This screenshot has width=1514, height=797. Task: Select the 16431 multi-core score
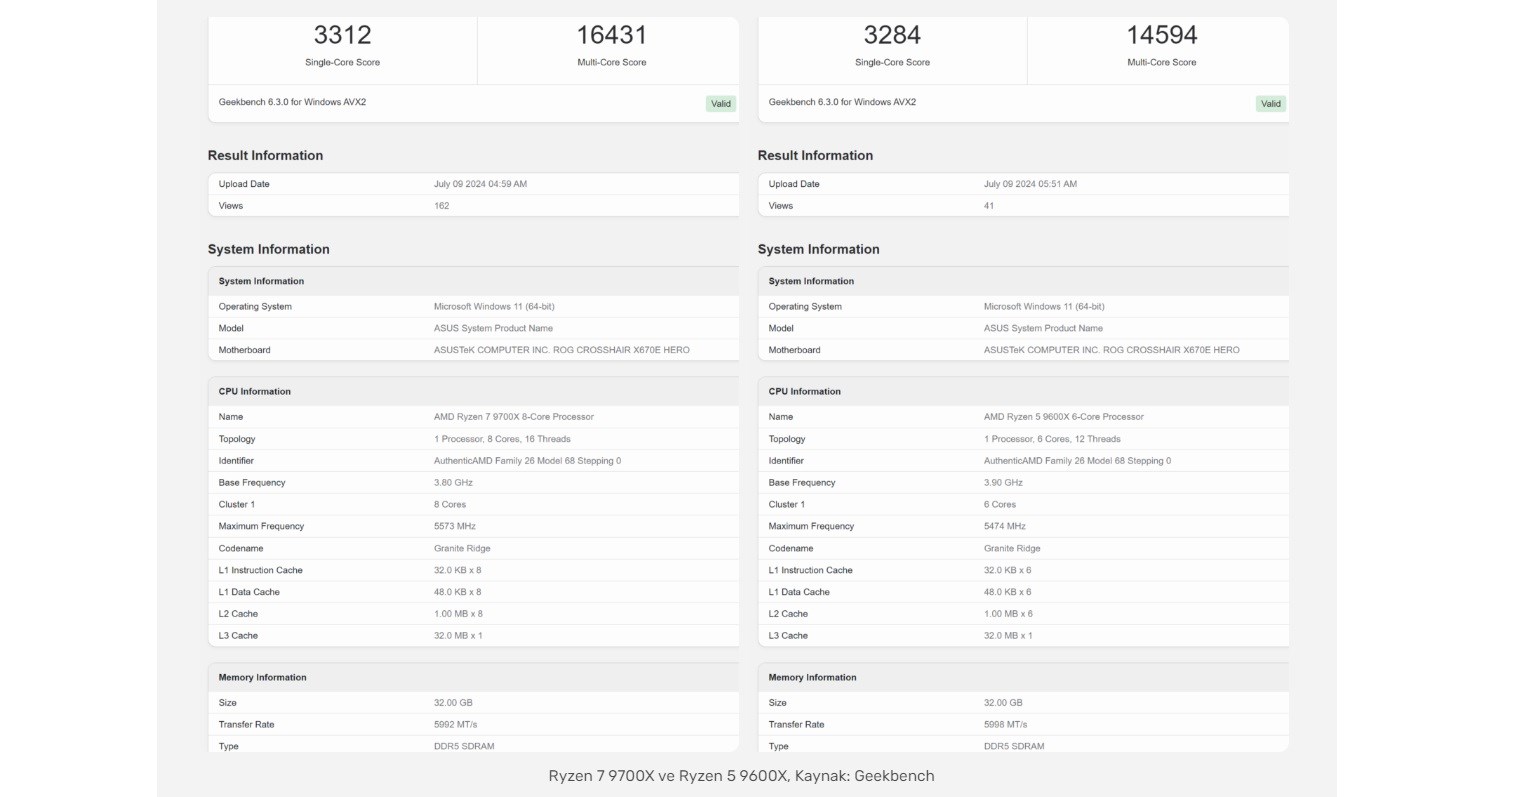click(611, 35)
